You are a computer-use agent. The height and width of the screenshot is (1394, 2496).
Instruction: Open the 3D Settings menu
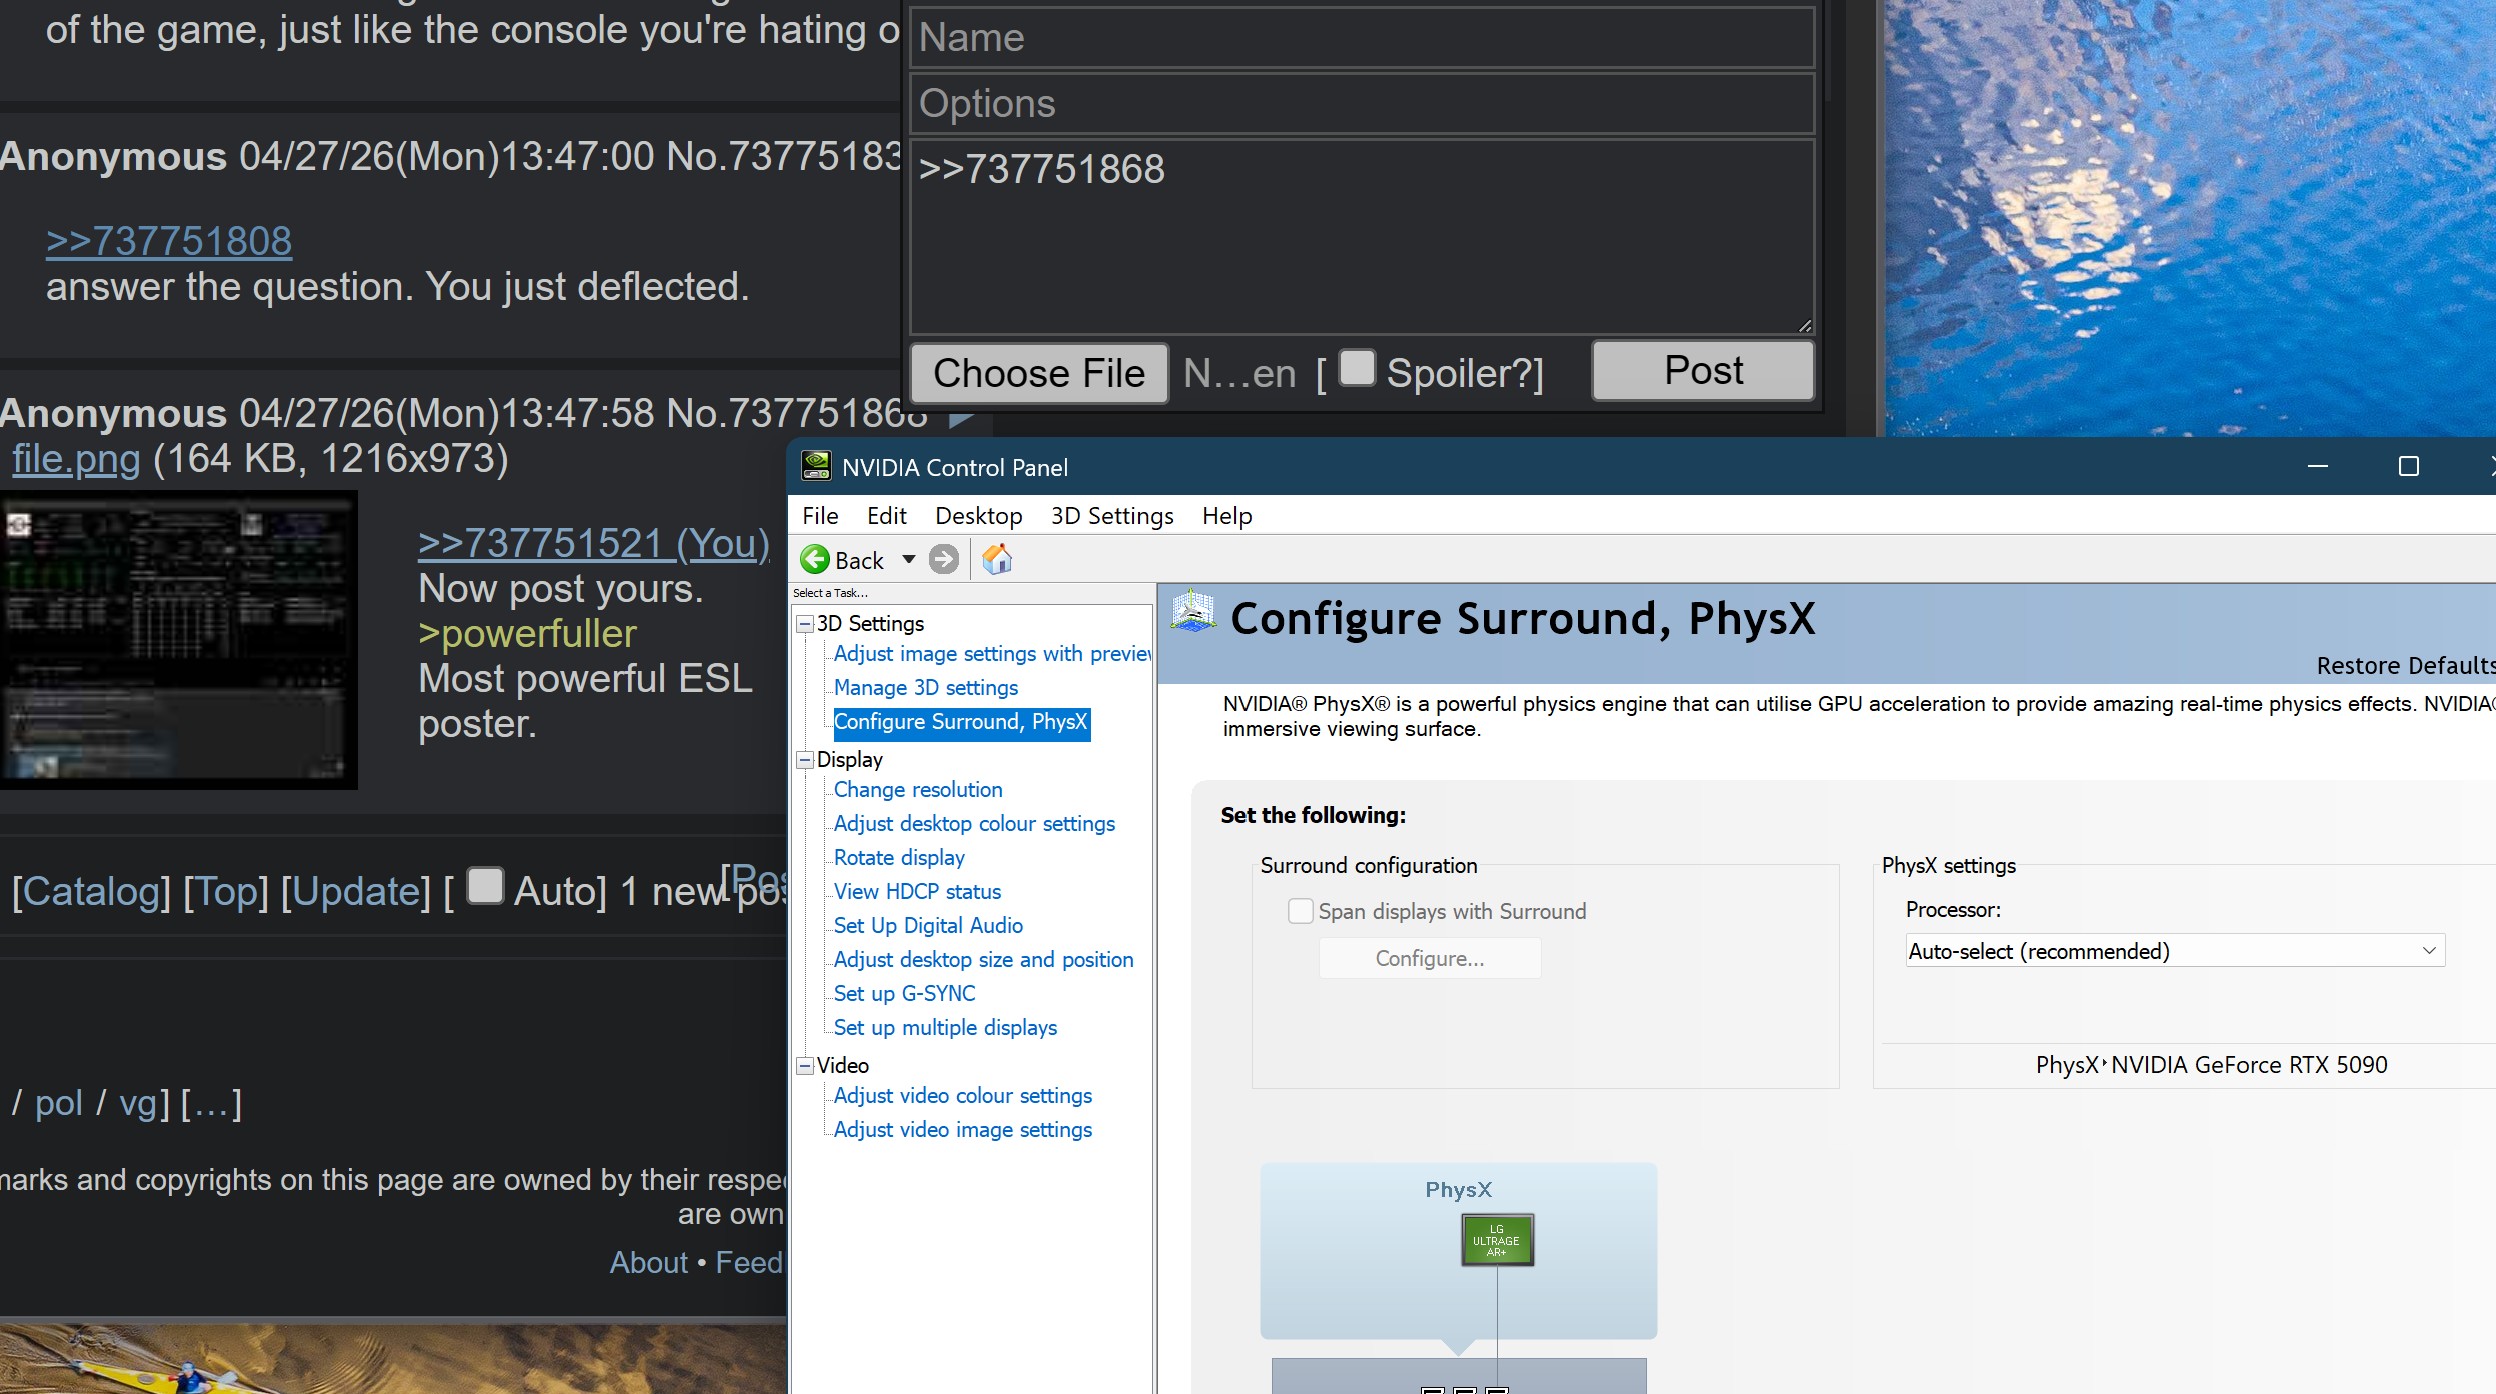click(x=1111, y=516)
